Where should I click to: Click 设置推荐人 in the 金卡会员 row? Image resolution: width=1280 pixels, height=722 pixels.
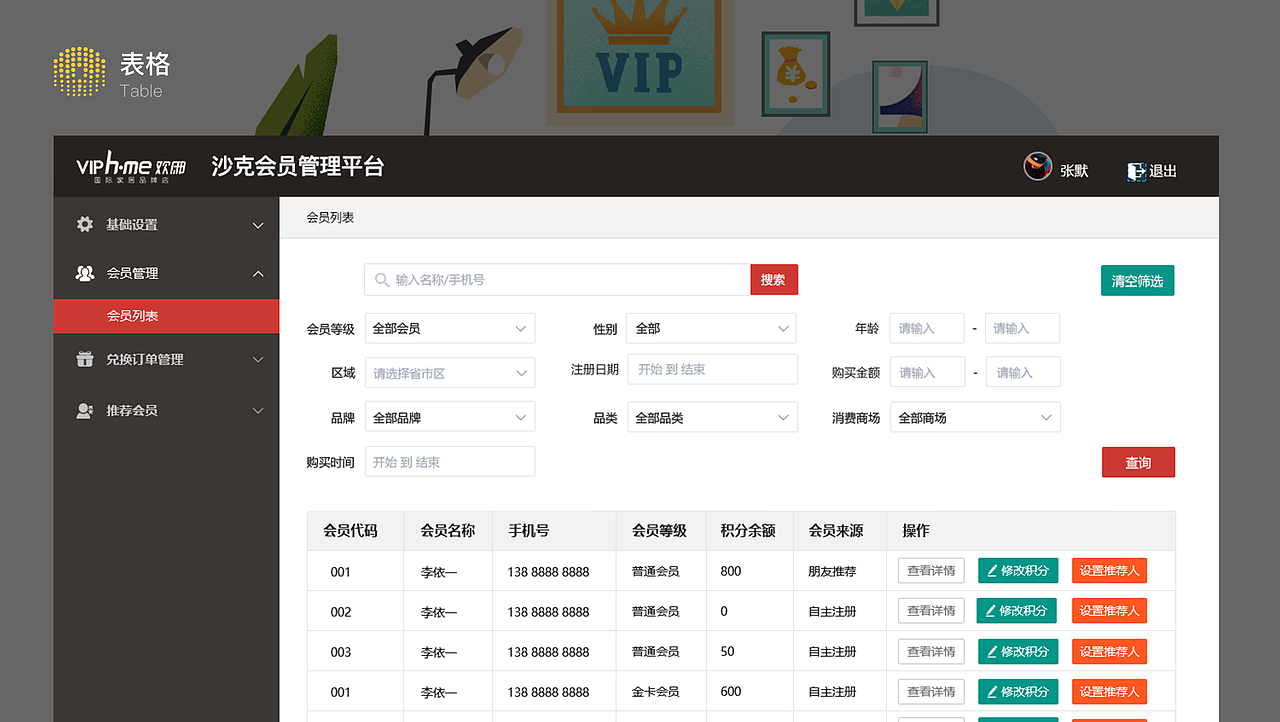coord(1109,691)
